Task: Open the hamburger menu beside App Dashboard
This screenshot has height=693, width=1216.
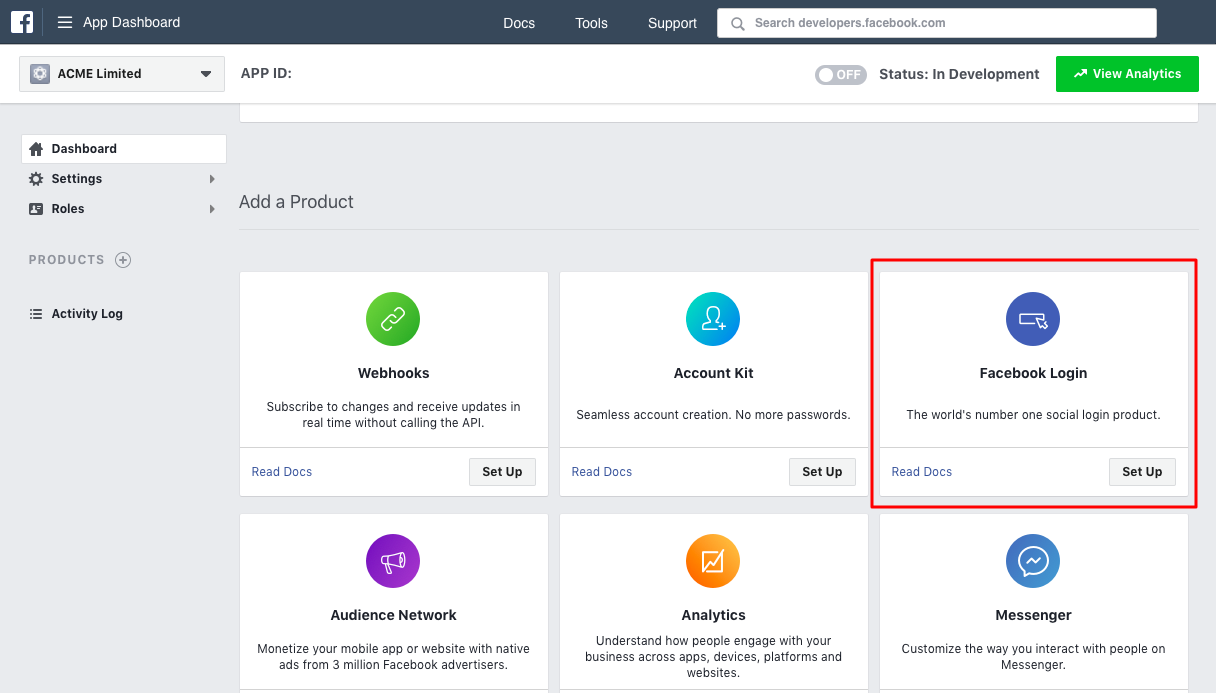Action: point(65,22)
